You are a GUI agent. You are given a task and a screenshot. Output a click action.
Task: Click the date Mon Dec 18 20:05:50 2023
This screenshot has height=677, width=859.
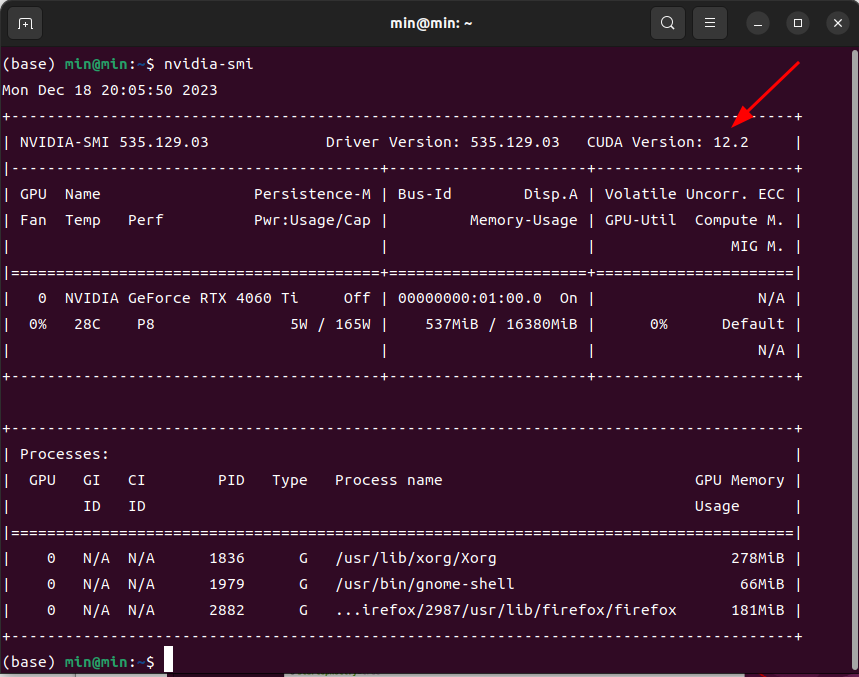110,90
